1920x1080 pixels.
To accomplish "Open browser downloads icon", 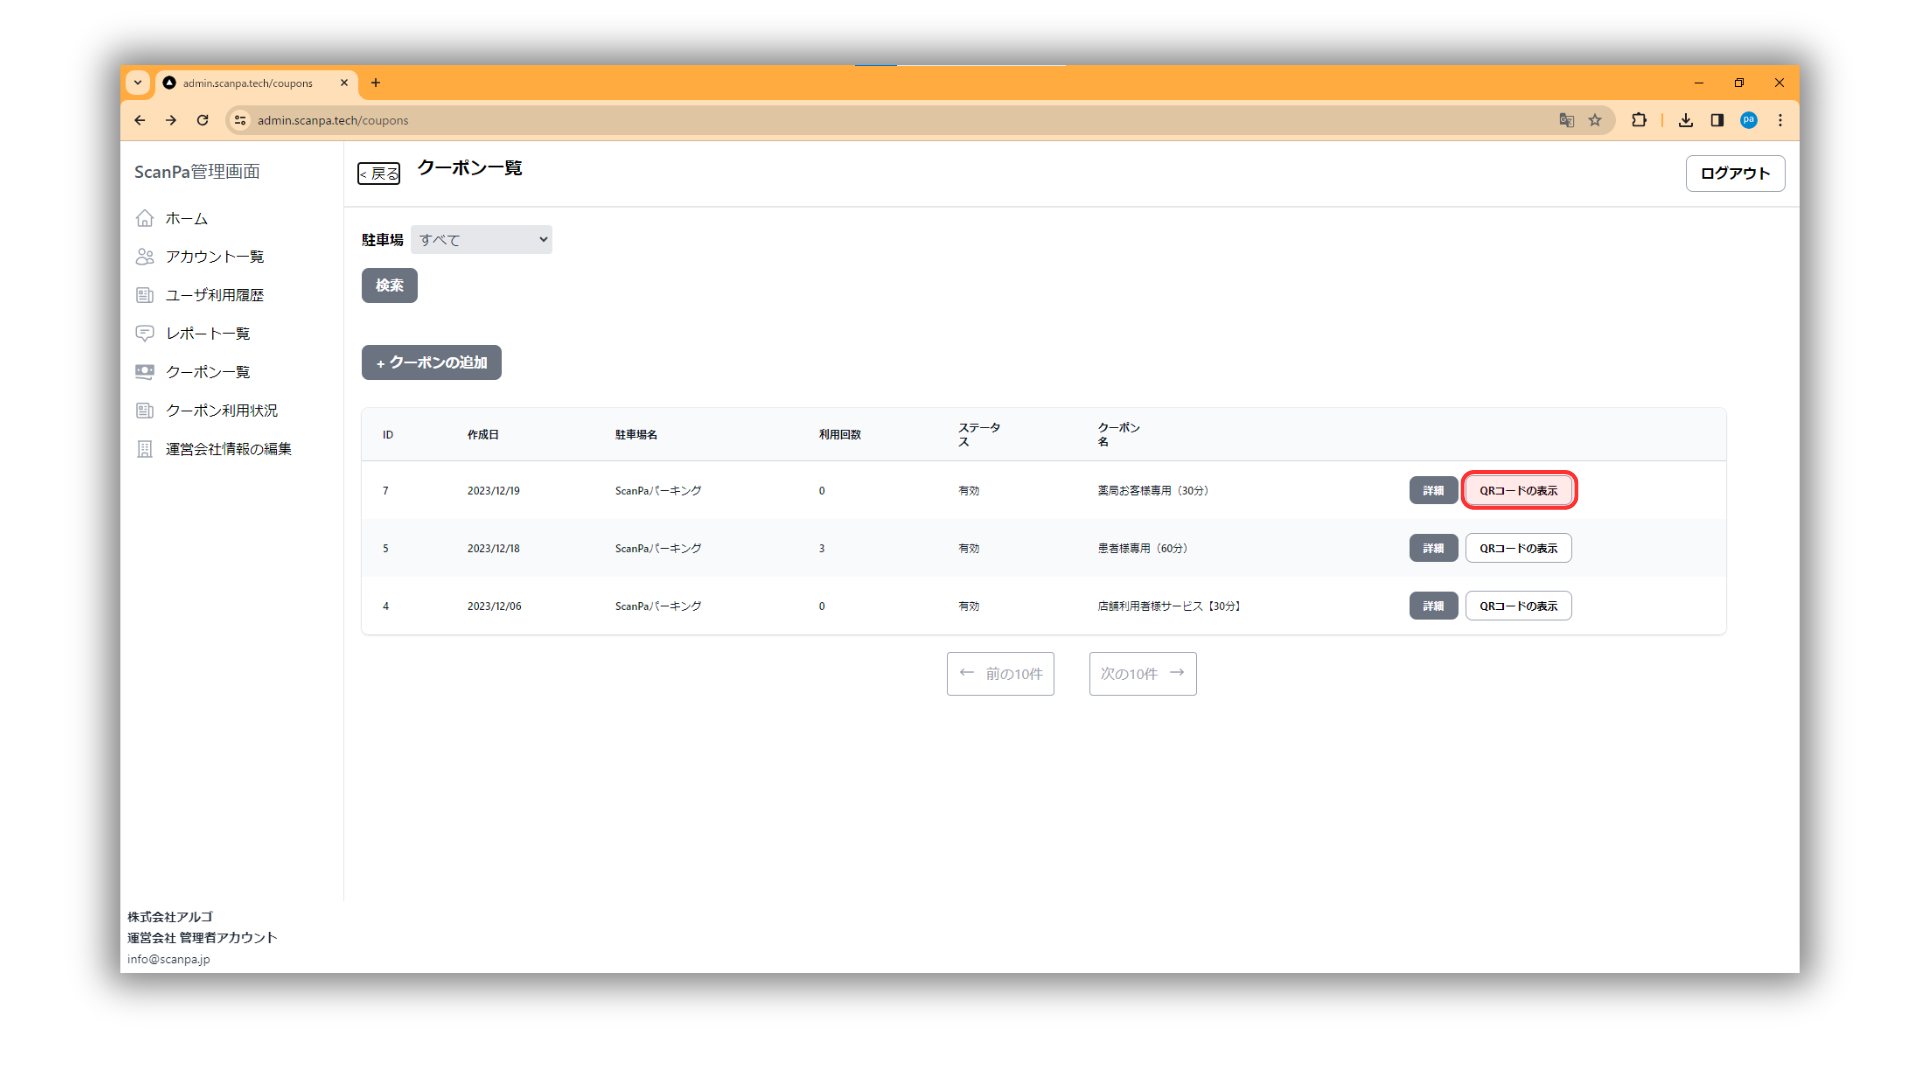I will point(1686,120).
